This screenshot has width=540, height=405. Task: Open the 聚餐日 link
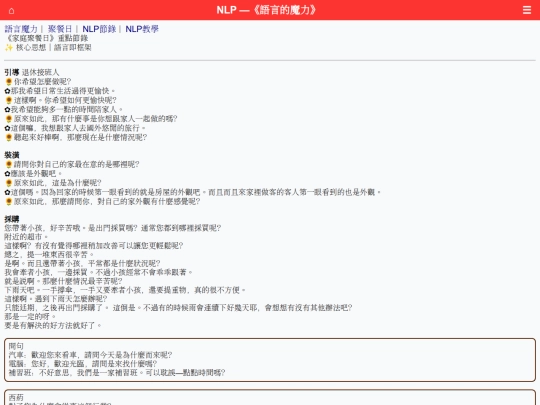click(x=60, y=29)
